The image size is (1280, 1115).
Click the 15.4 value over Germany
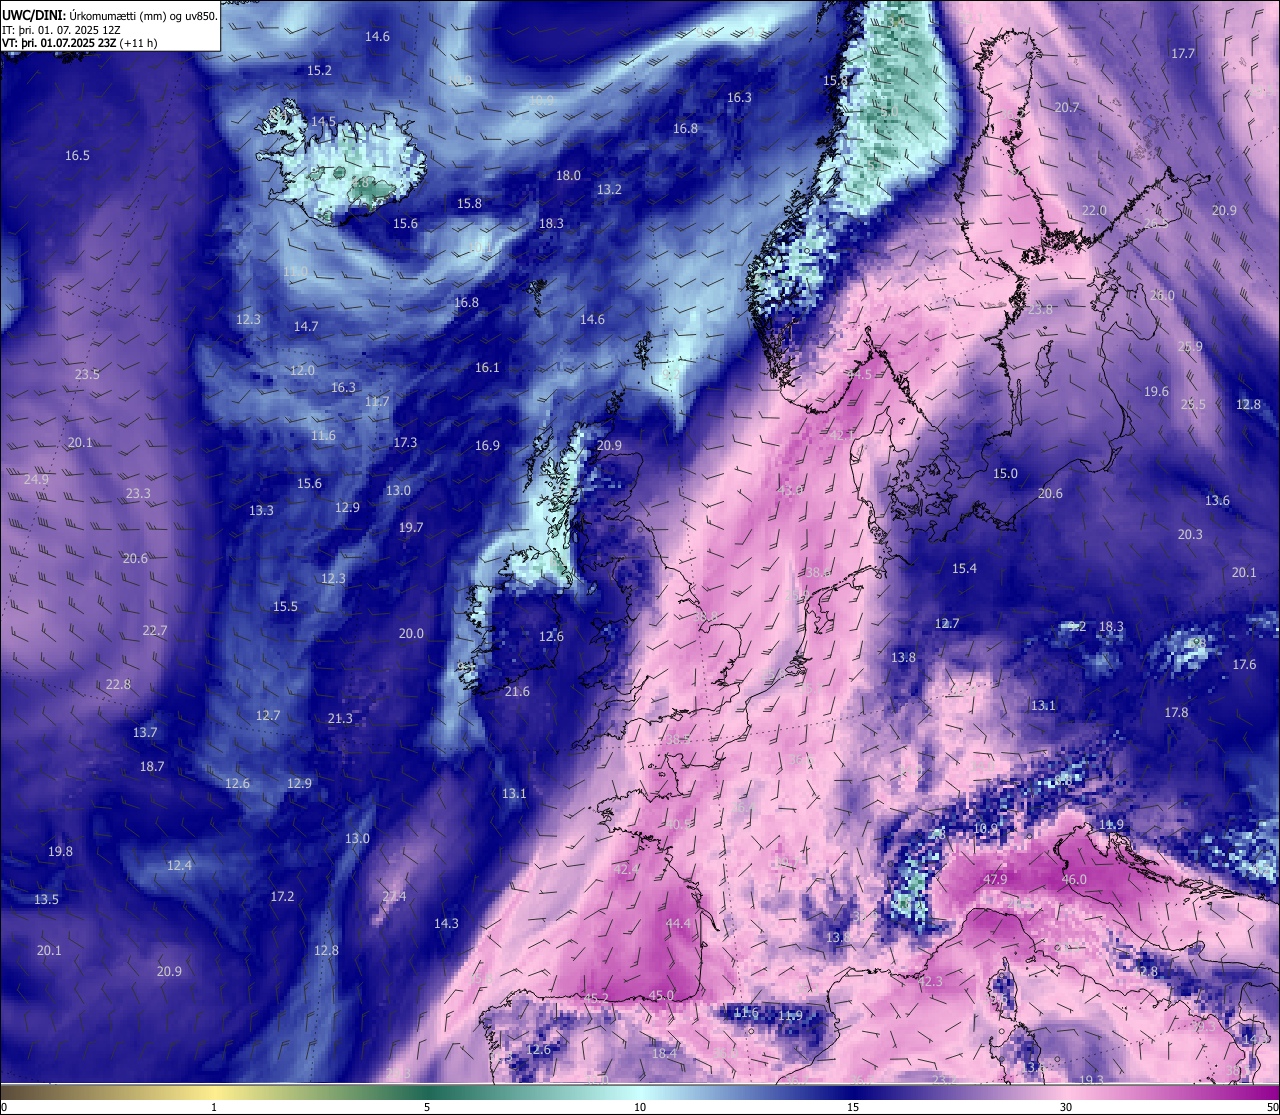point(964,569)
